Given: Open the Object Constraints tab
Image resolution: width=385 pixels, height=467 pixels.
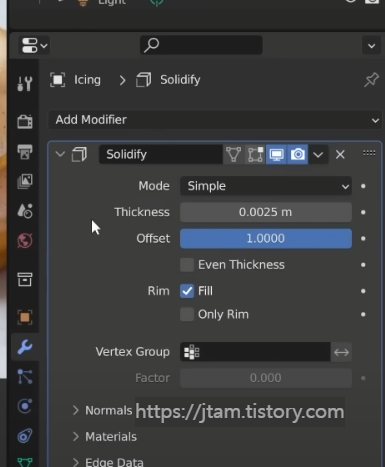Looking at the screenshot, I should click(25, 436).
